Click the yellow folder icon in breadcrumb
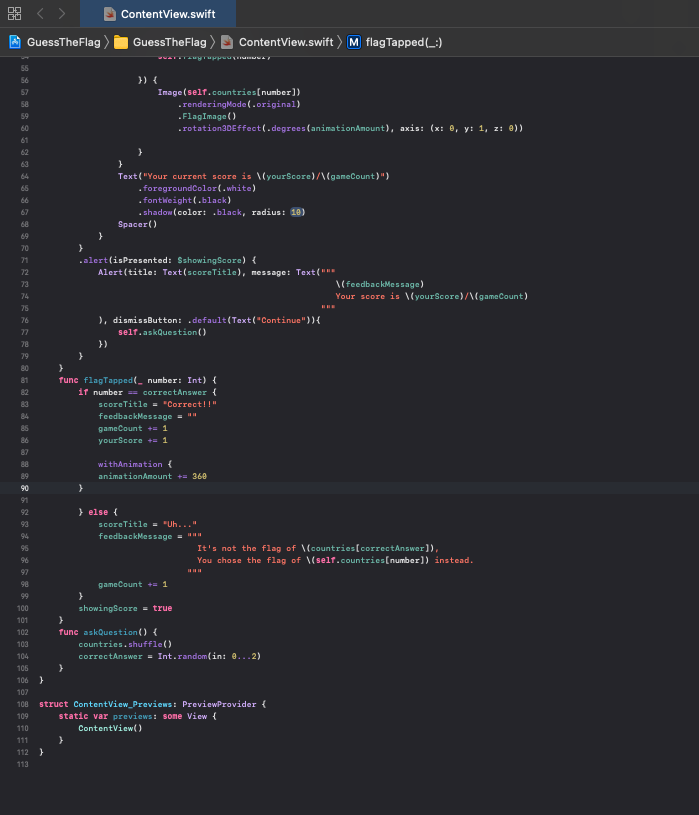 coord(121,42)
